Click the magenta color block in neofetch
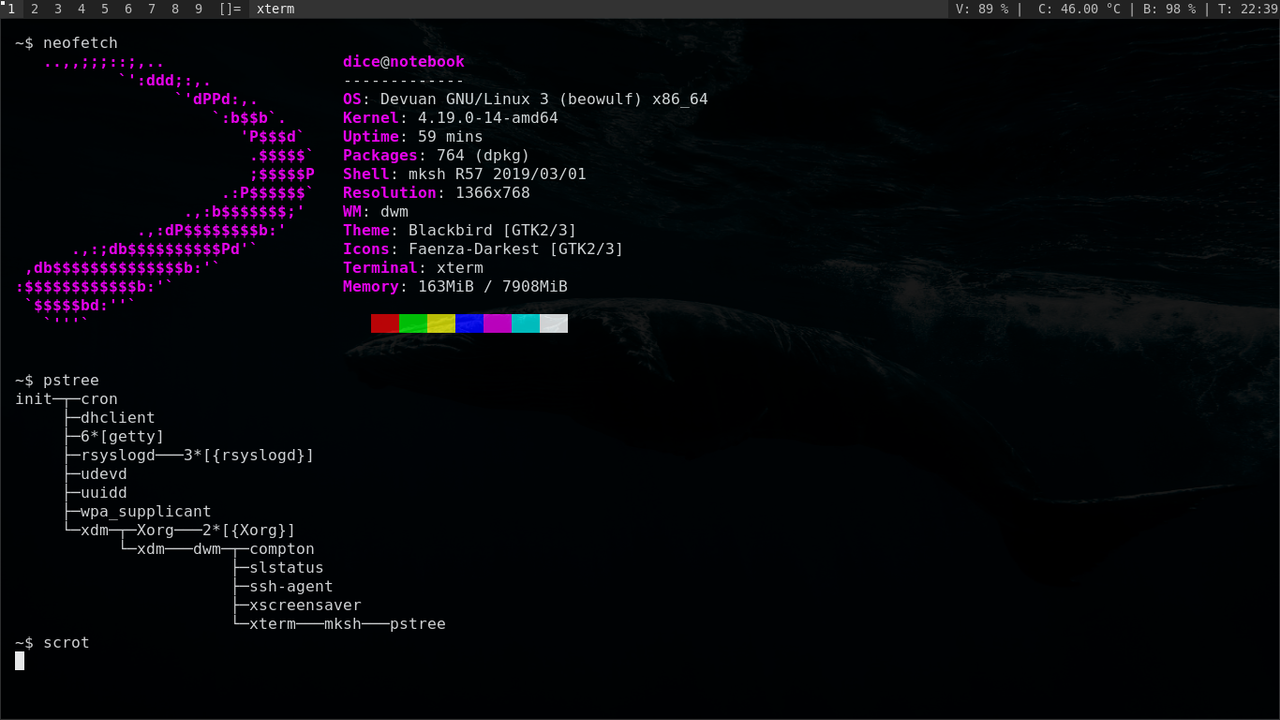 click(497, 323)
